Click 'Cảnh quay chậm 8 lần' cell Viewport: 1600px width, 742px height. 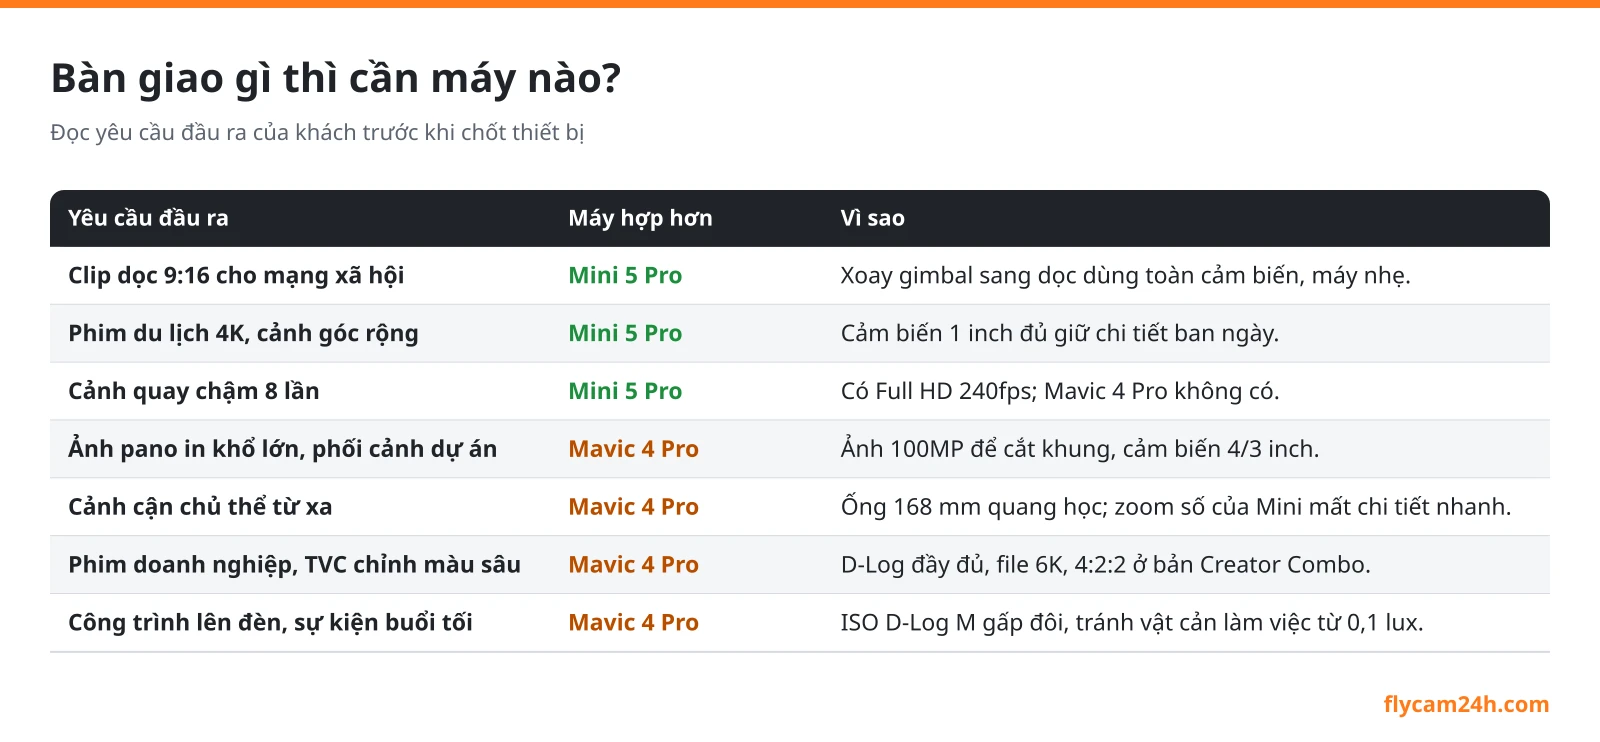click(x=193, y=392)
